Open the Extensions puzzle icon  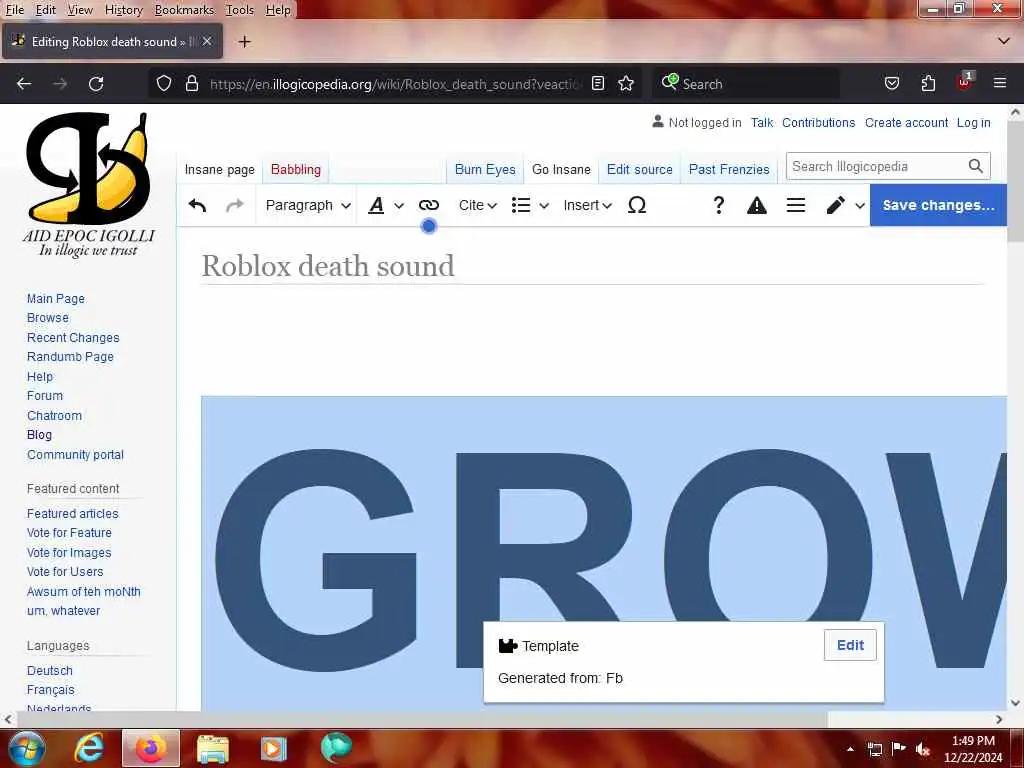point(928,84)
